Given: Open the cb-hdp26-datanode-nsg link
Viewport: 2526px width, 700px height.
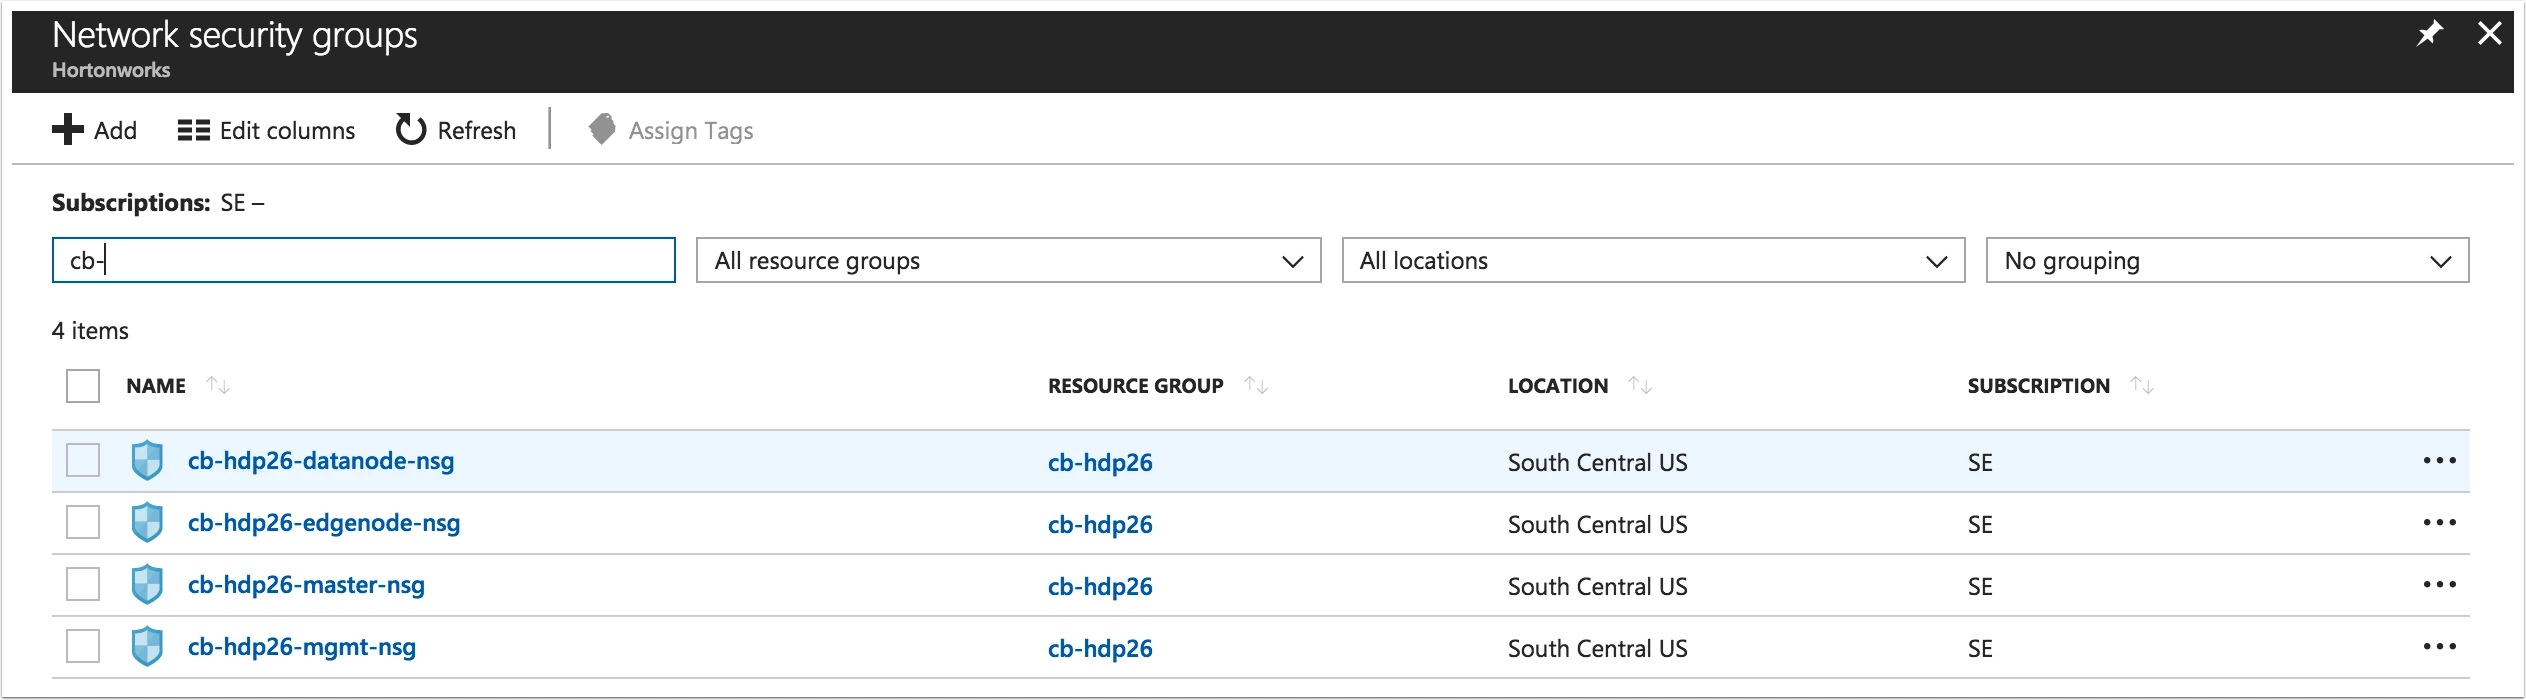Looking at the screenshot, I should [x=321, y=461].
